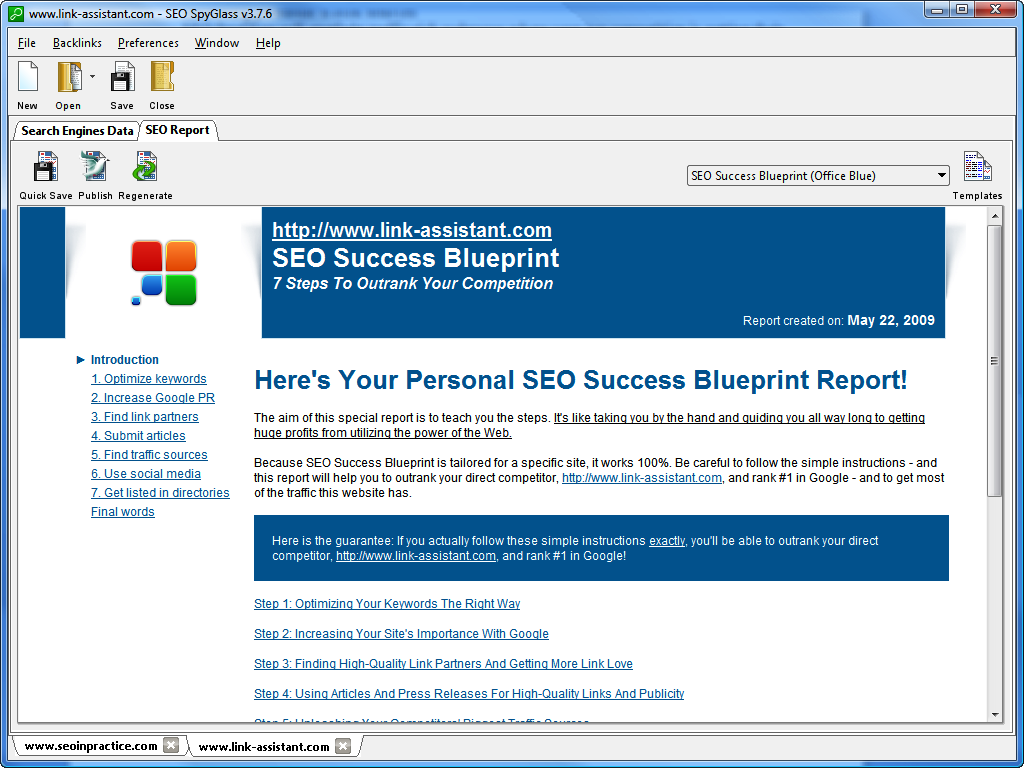Jump to '7. Get listed in directories' section
The height and width of the screenshot is (768, 1024).
coord(161,492)
